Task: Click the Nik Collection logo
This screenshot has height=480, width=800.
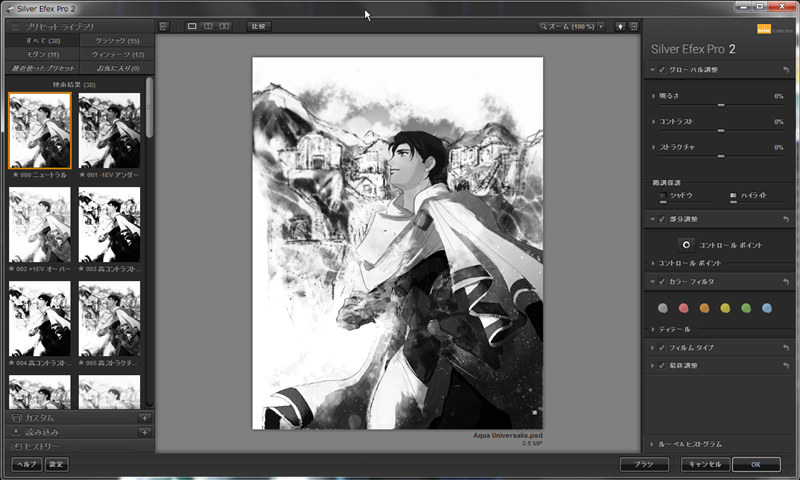Action: [774, 30]
